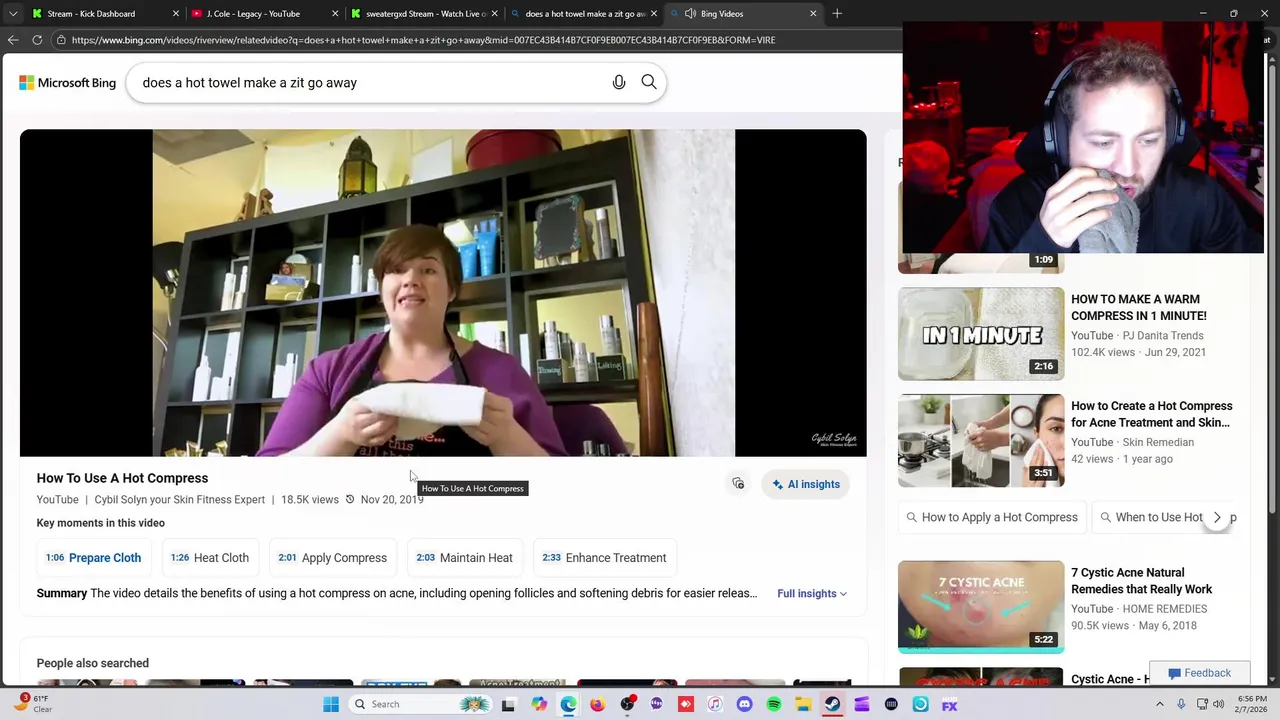
Task: Click the microphone icon in system tray
Action: [1183, 704]
